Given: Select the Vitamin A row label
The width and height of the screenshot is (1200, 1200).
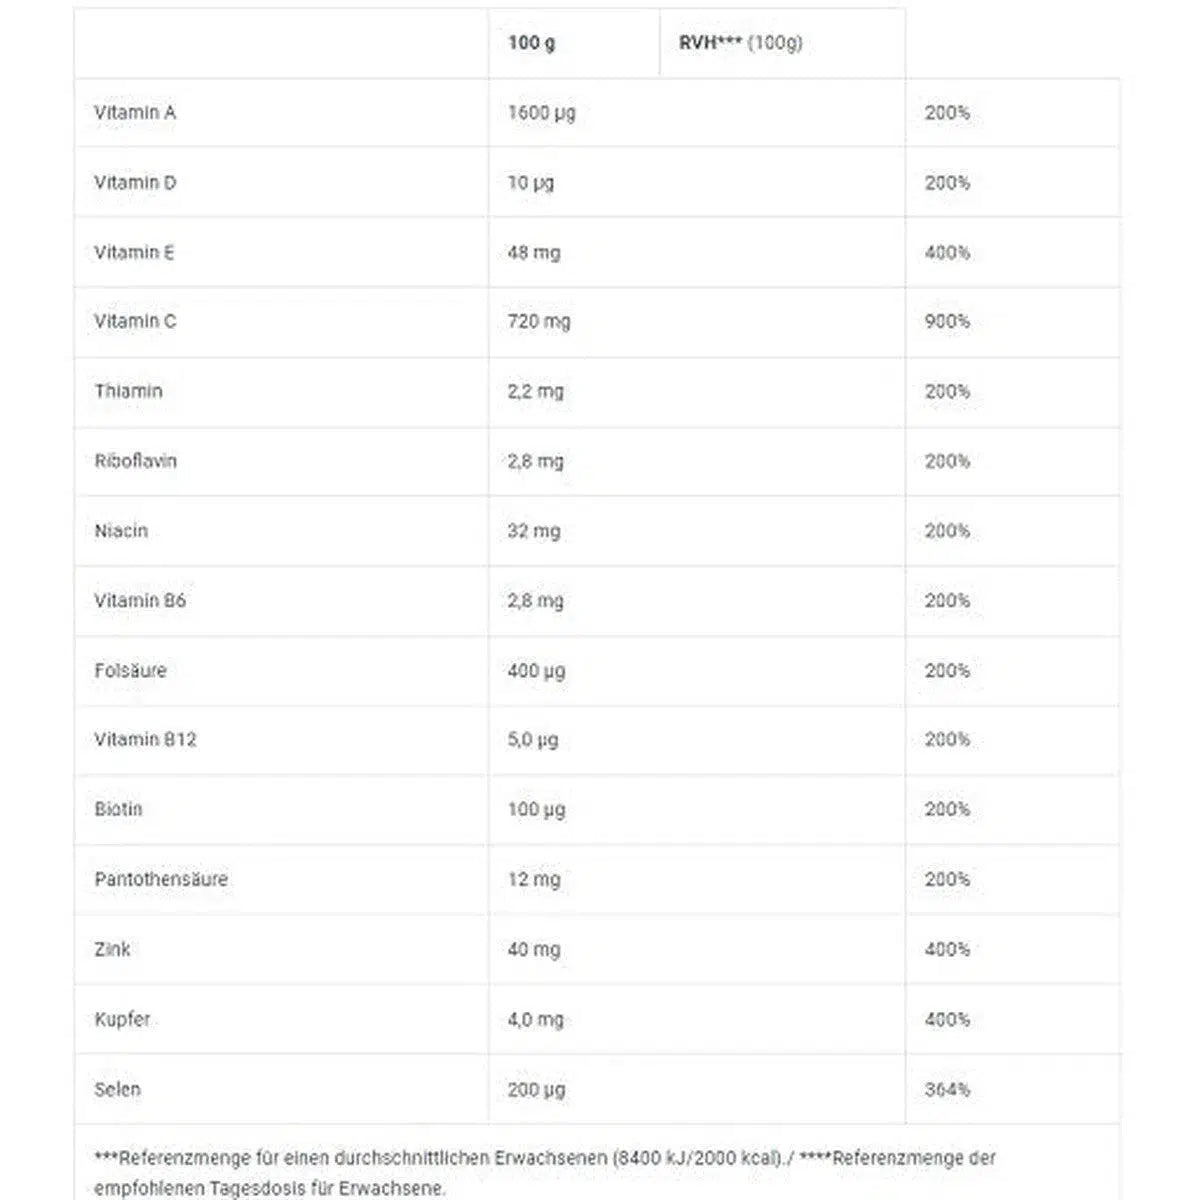Looking at the screenshot, I should (135, 113).
